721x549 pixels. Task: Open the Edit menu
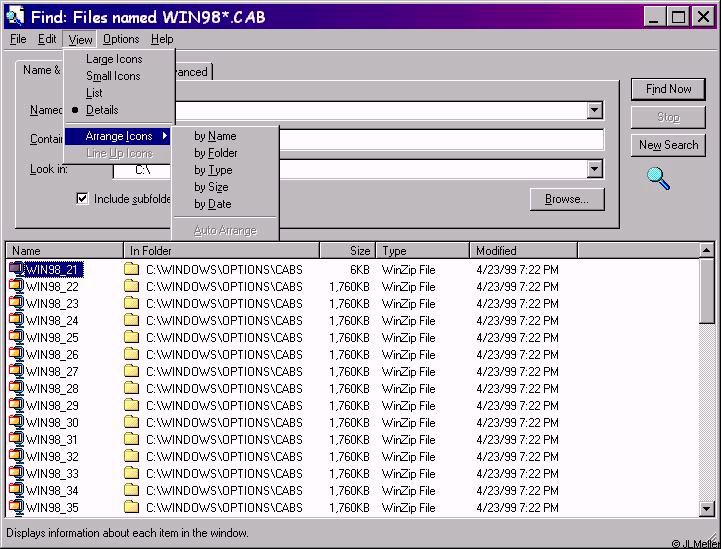[x=47, y=39]
